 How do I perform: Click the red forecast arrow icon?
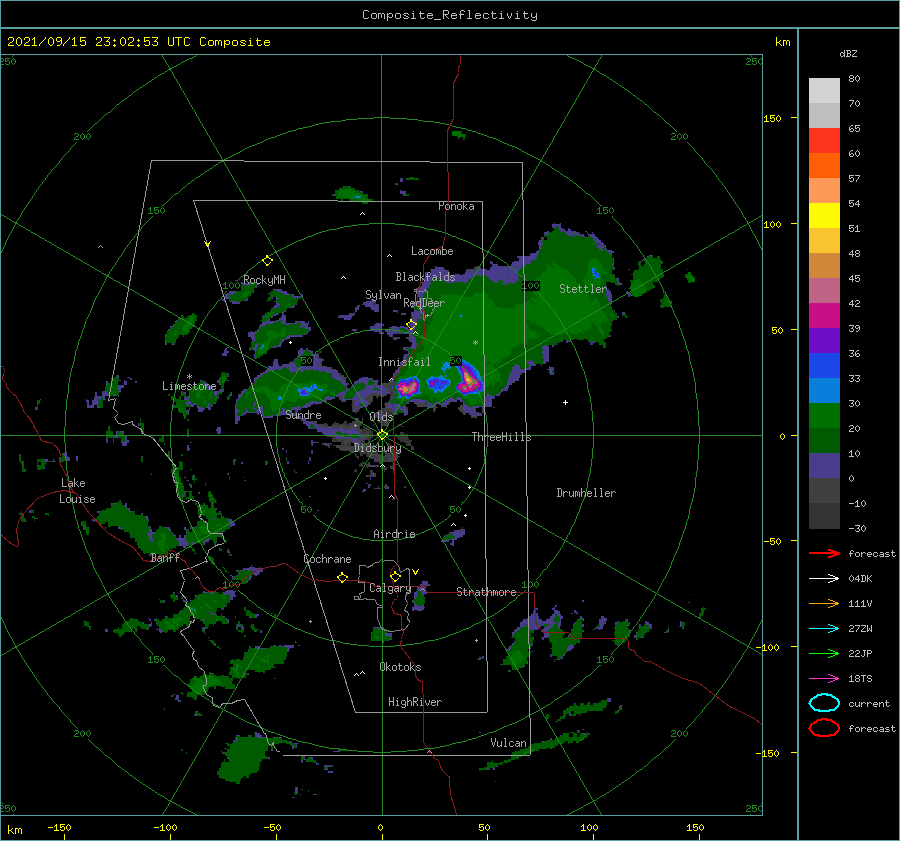(824, 553)
